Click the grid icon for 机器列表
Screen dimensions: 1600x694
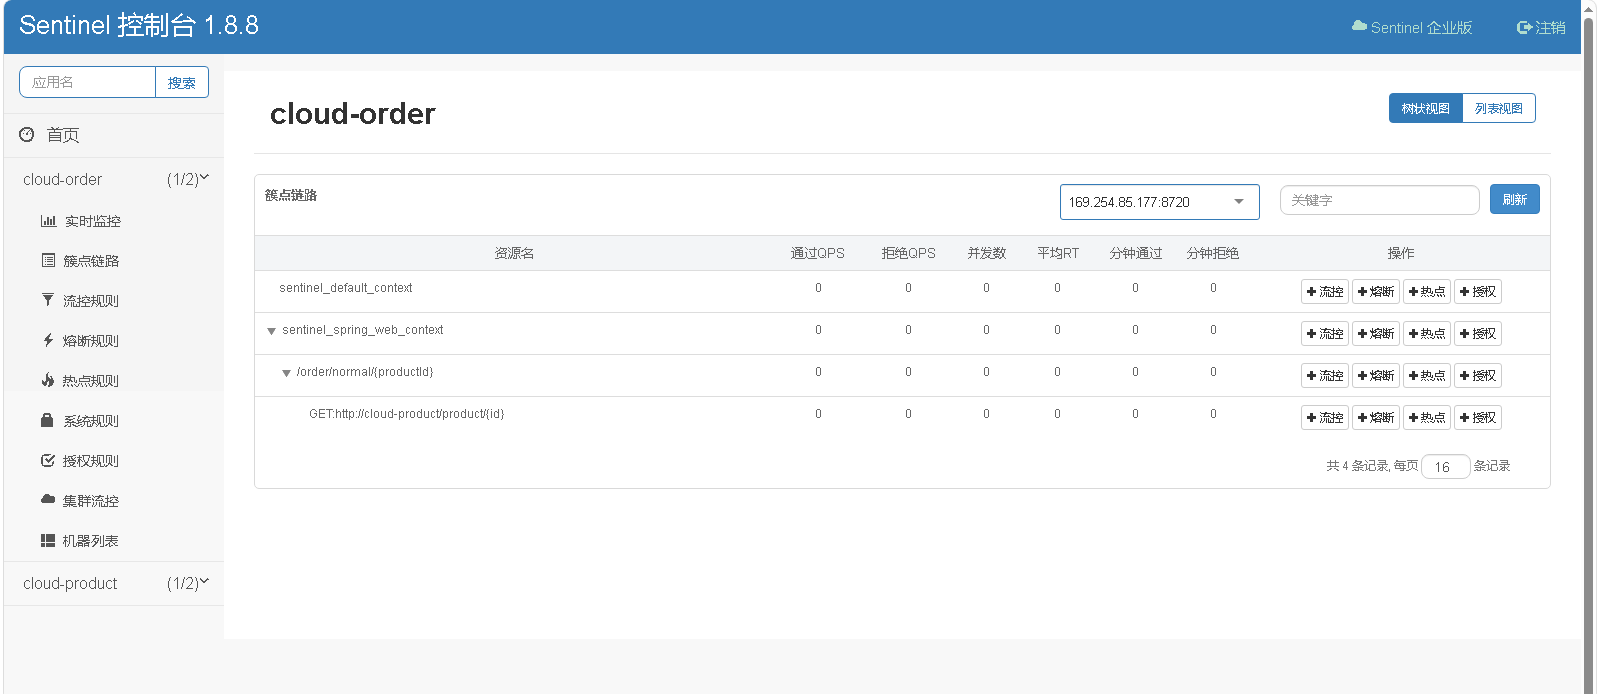(x=48, y=540)
